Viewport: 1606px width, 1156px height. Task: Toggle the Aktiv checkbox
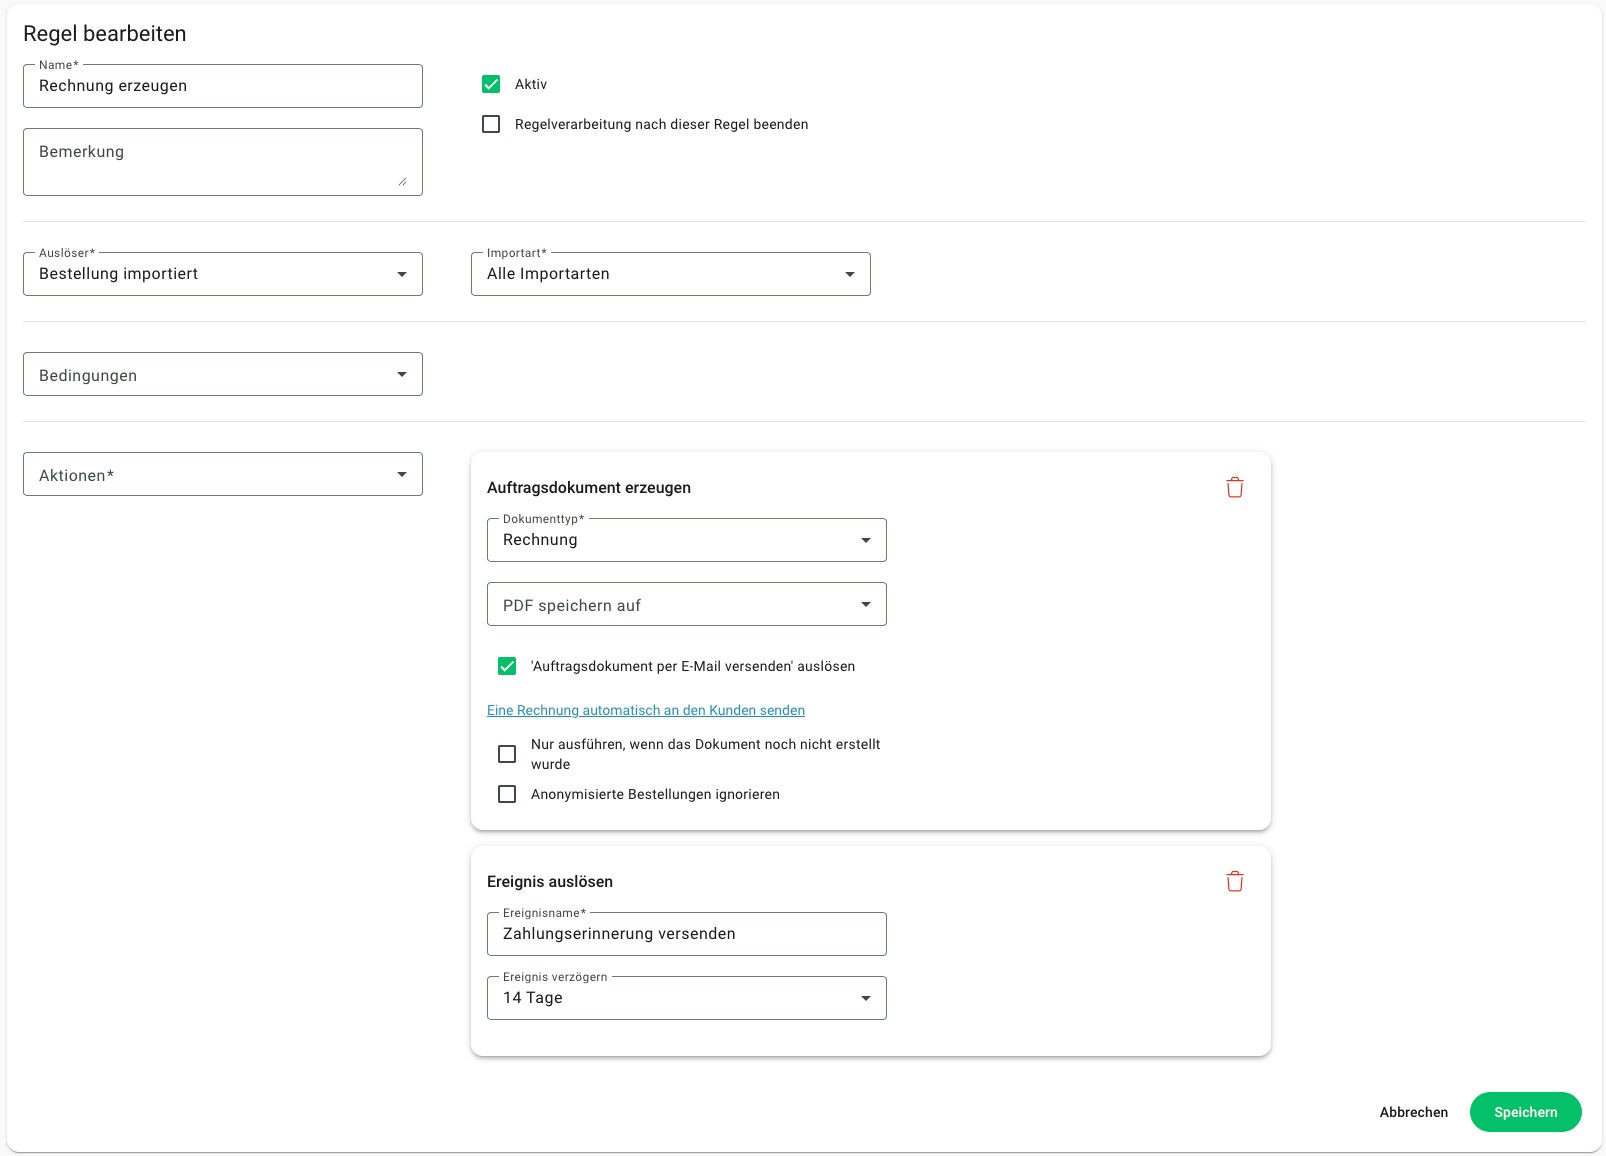(491, 84)
